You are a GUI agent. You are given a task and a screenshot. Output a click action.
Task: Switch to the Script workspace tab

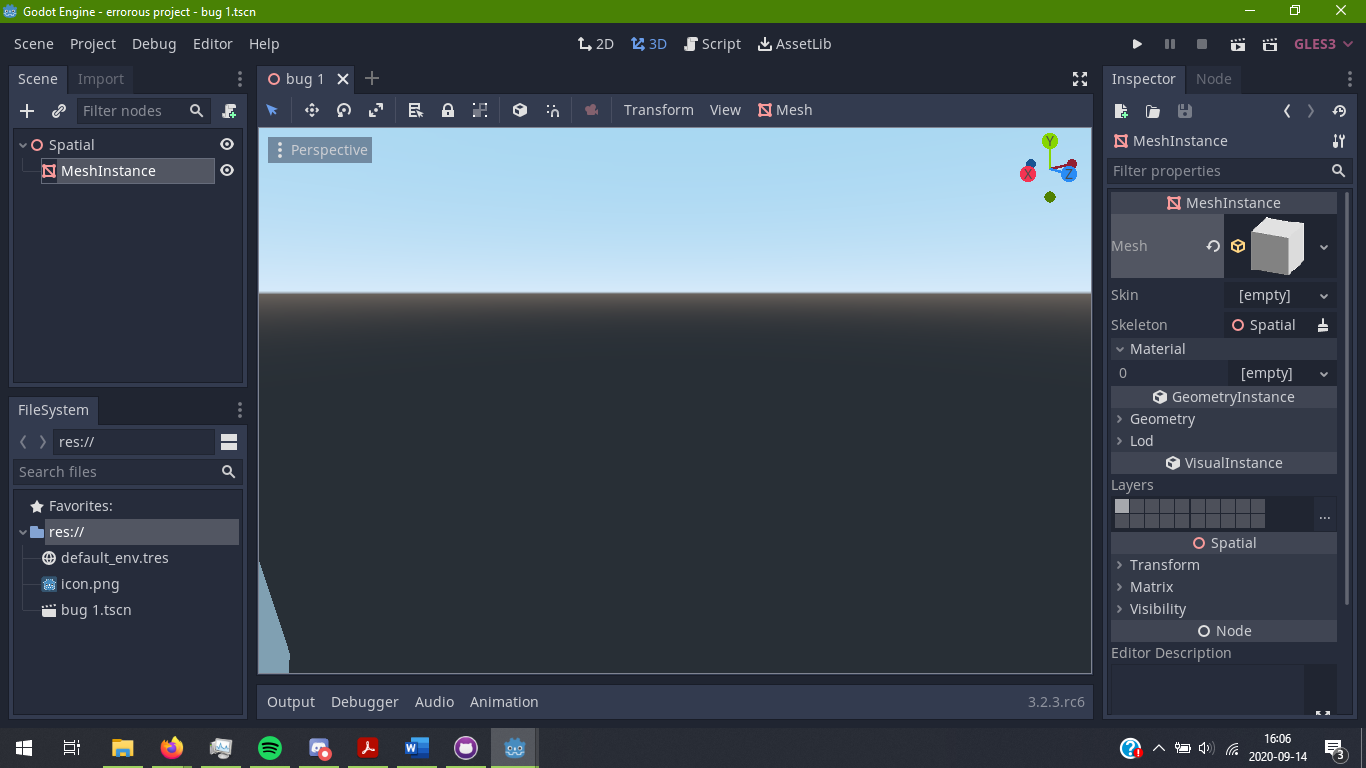click(x=712, y=44)
